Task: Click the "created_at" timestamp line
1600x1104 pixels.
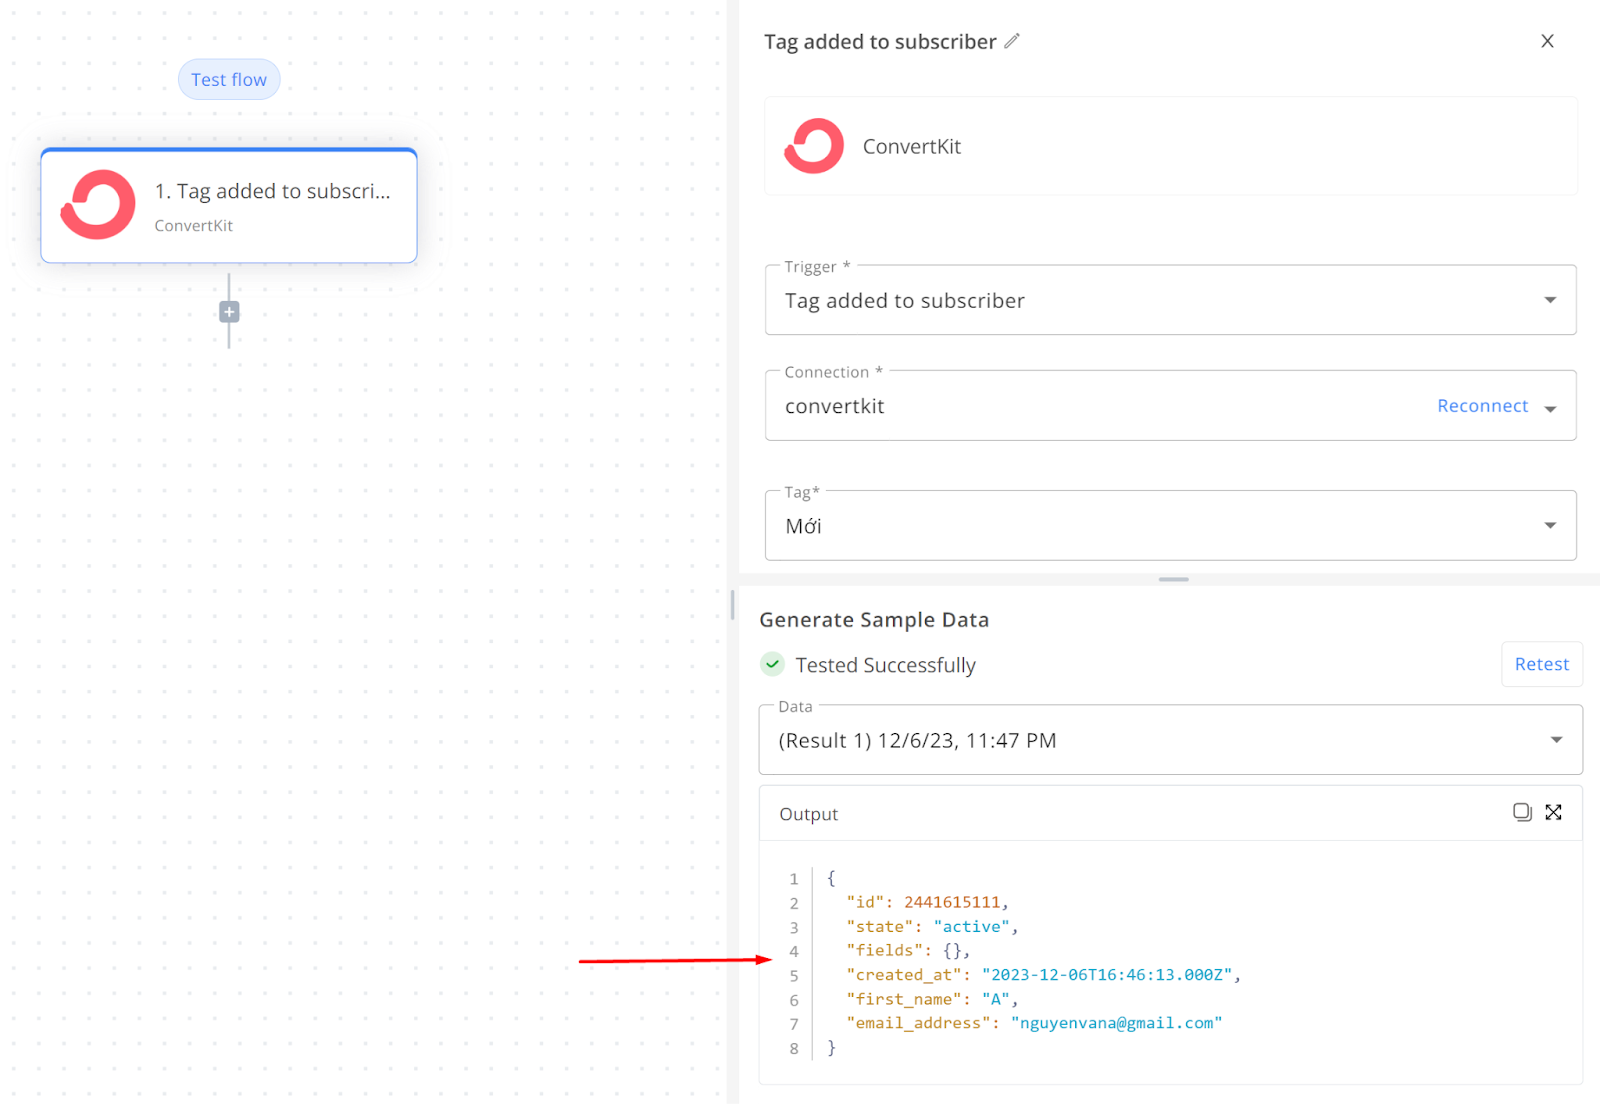Action: click(x=1043, y=975)
